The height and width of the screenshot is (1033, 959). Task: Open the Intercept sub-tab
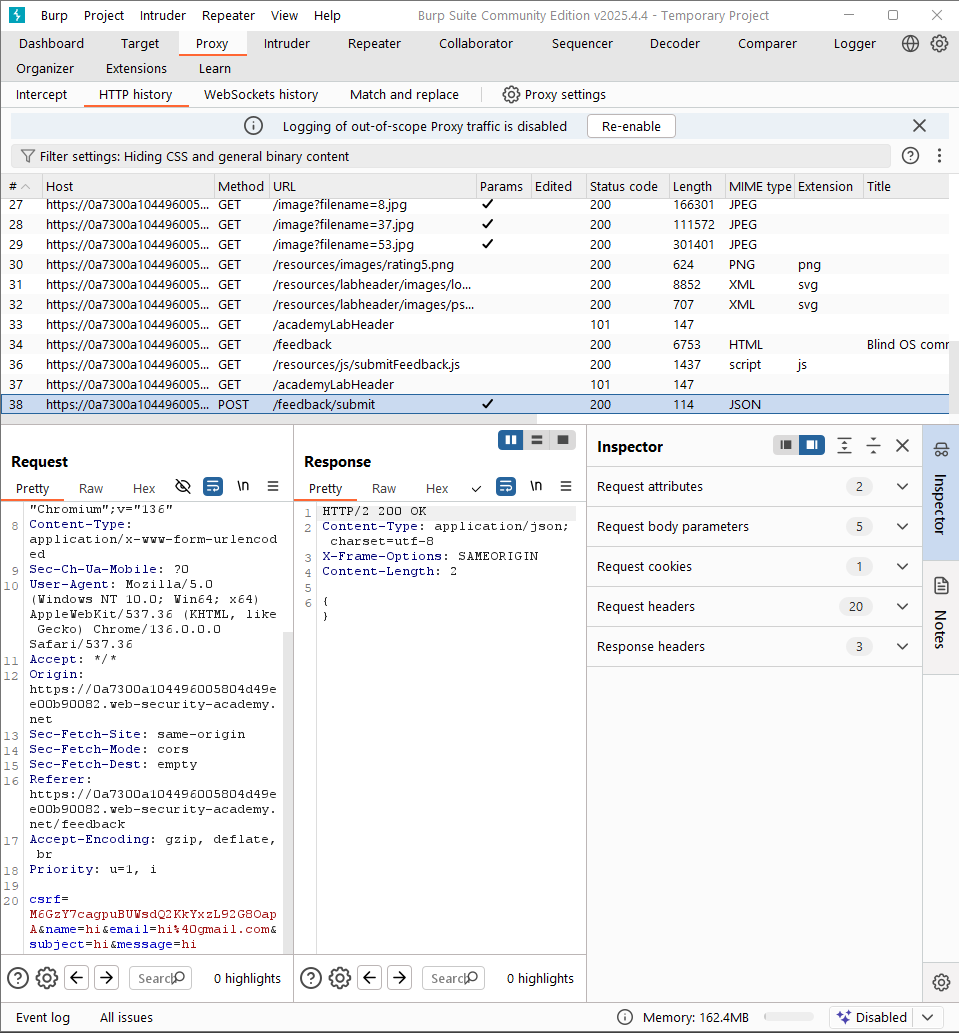41,94
